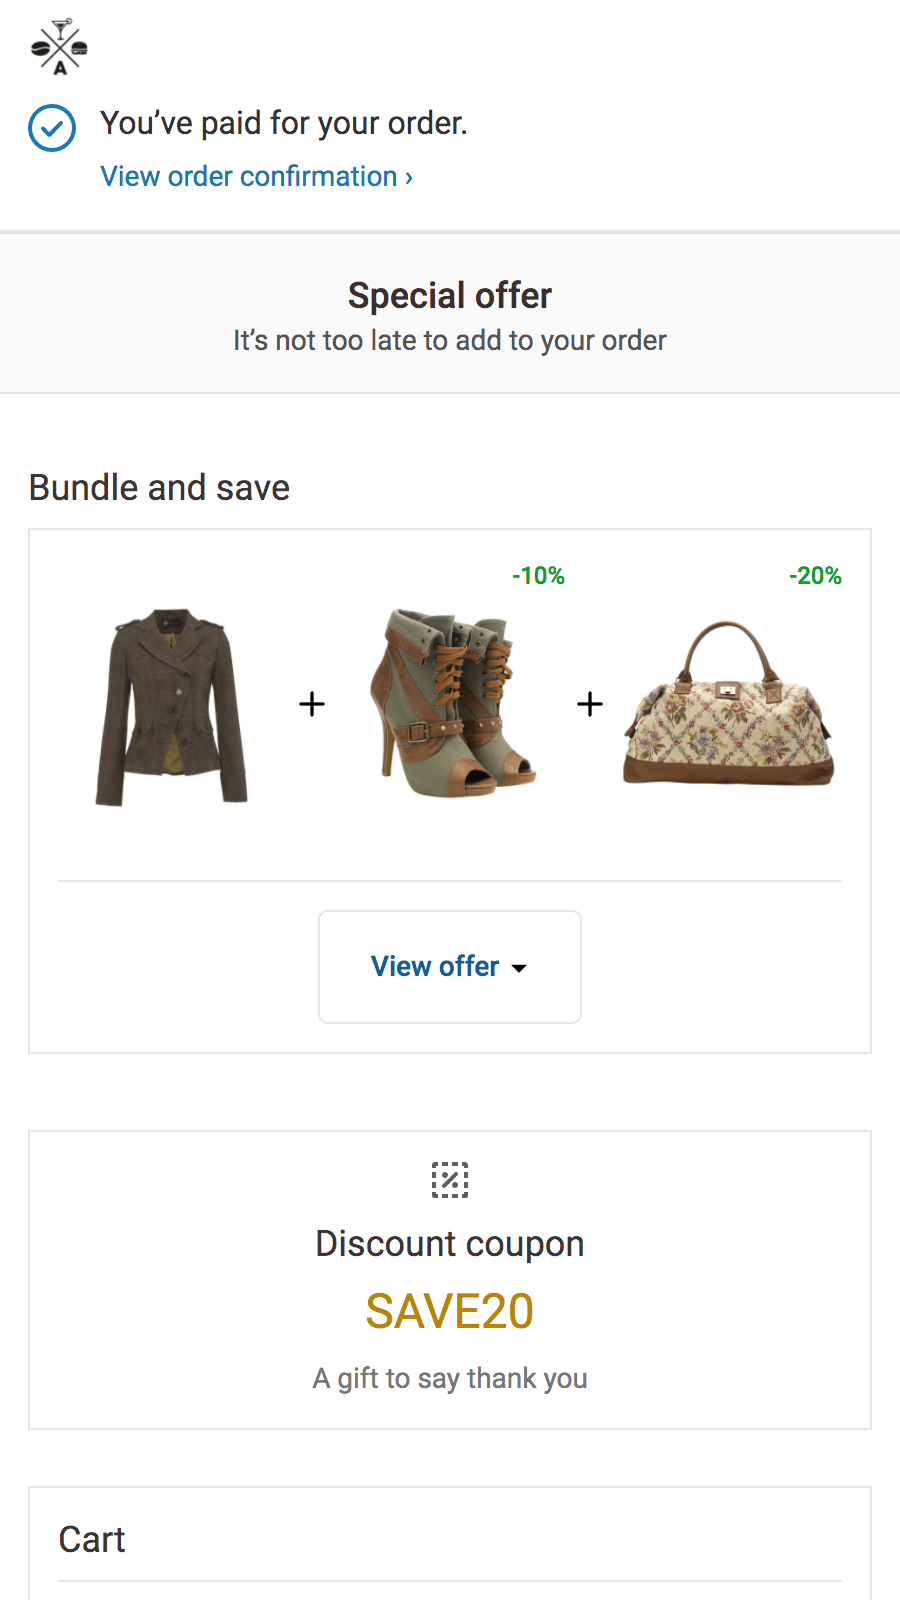Viewport: 900px width, 1600px height.
Task: Select the -20% discount badge on the bag
Action: (815, 576)
